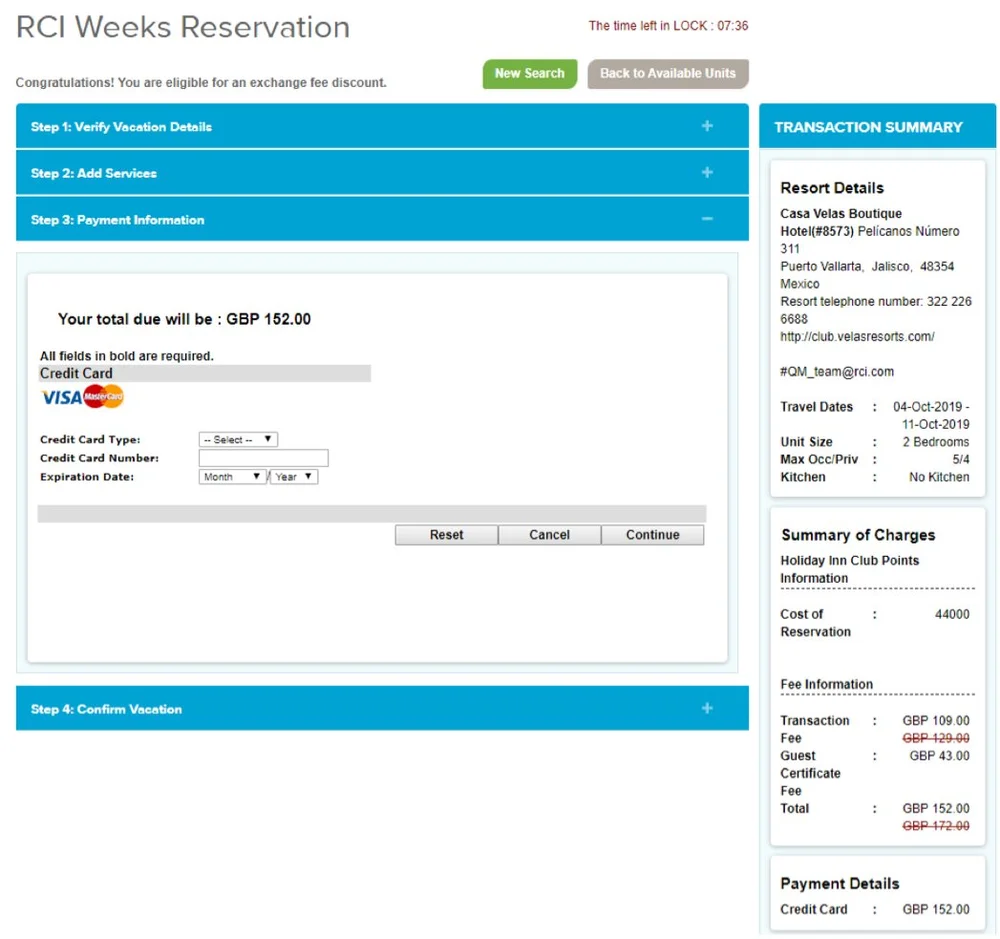Click the RCI Weeks Reservation title

coord(183,28)
